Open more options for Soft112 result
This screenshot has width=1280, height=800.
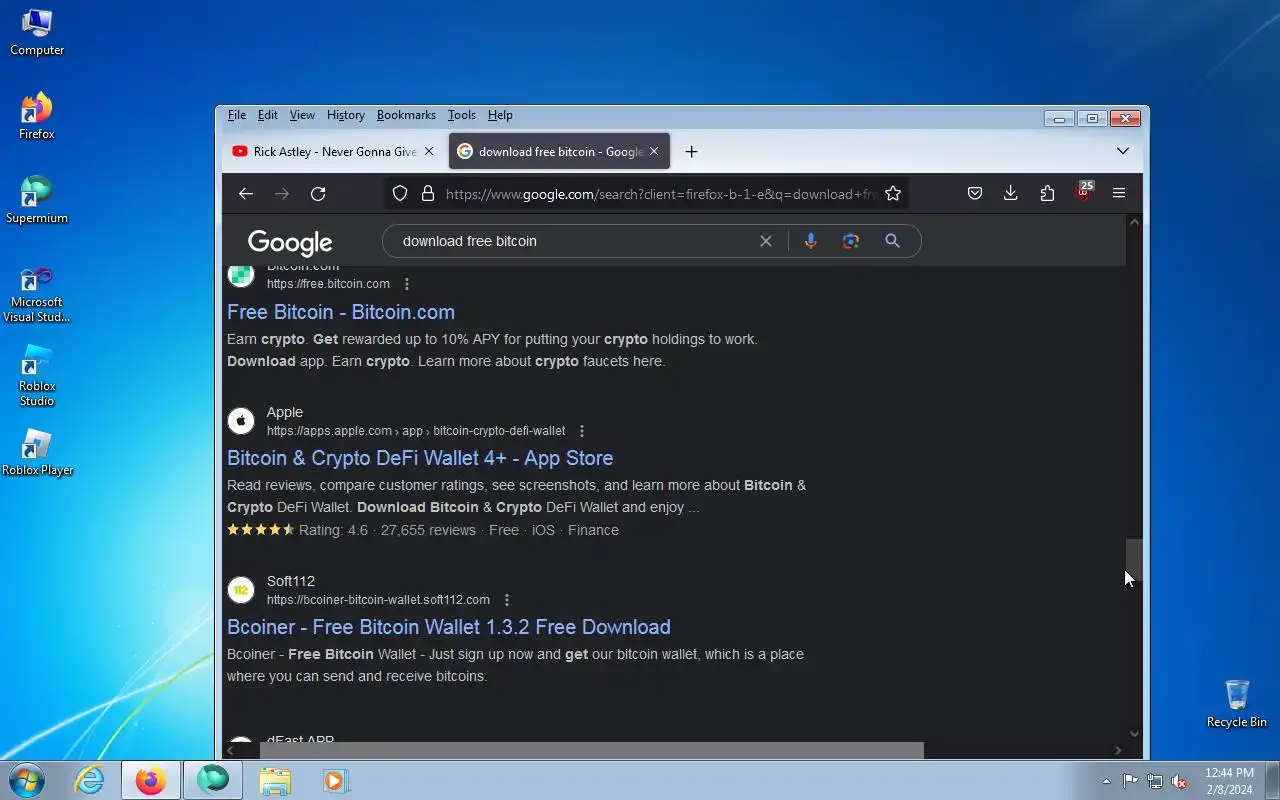(x=507, y=600)
